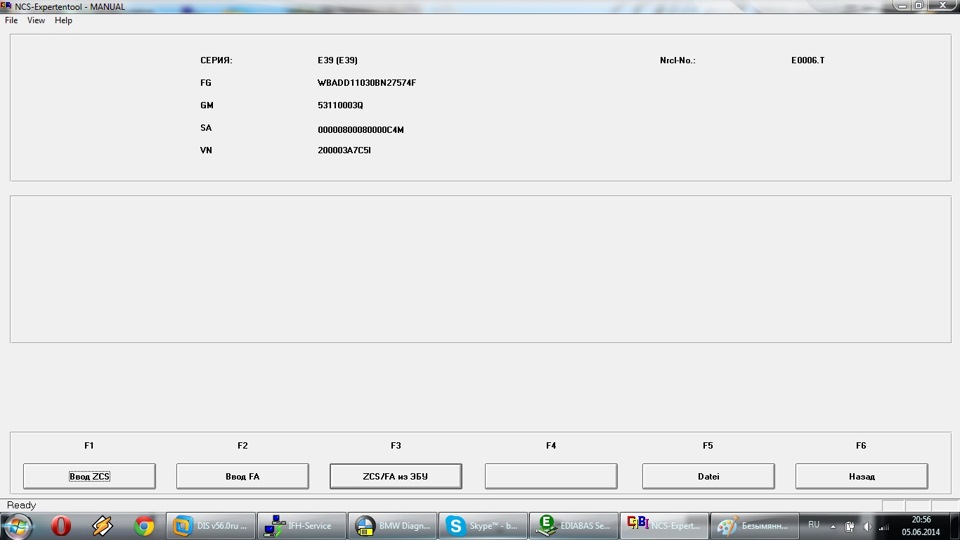Click the F5 label above Datei
This screenshot has width=960, height=540.
pos(708,446)
